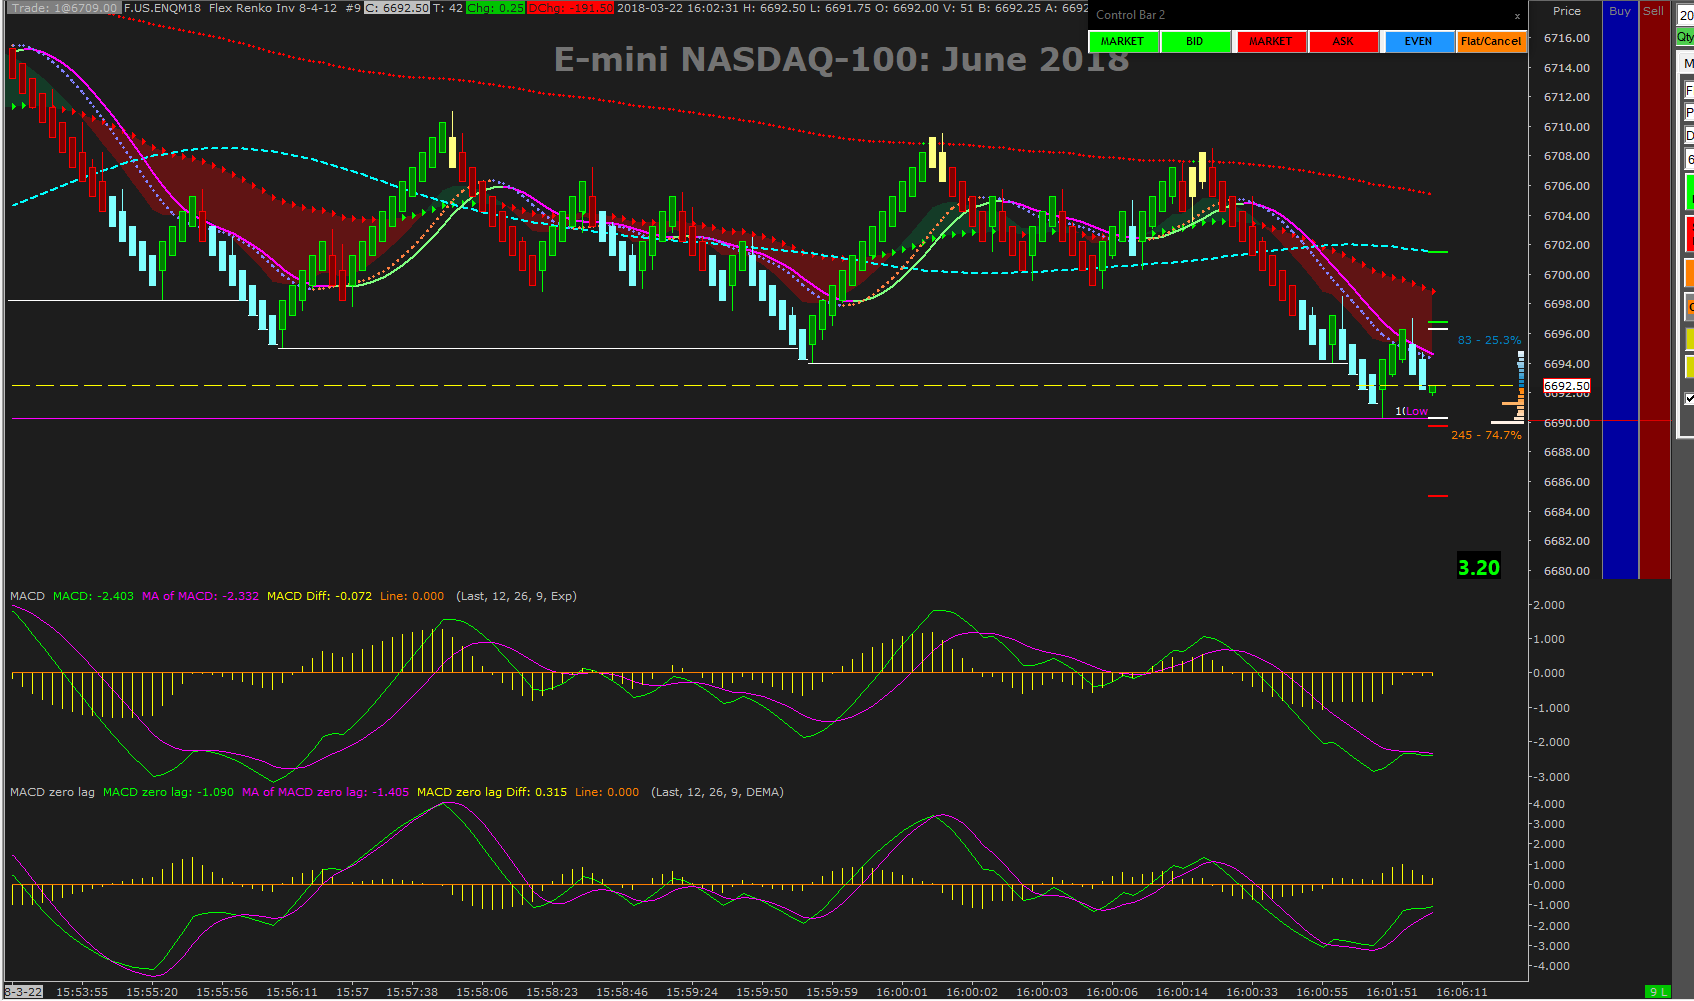This screenshot has height=1001, width=1694.
Task: Click the 4.000 value on zero lag scale
Action: [x=1549, y=804]
